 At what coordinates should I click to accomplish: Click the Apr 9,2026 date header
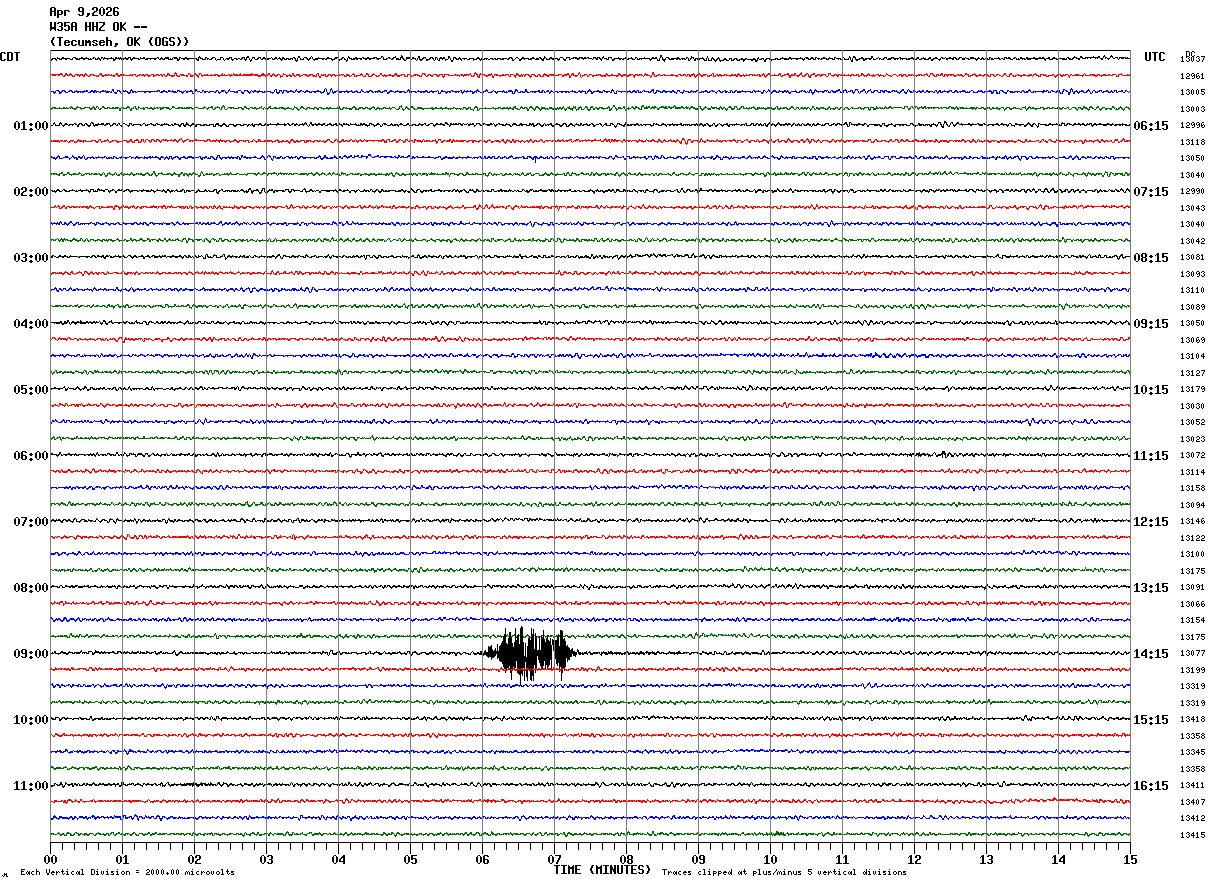click(x=84, y=12)
